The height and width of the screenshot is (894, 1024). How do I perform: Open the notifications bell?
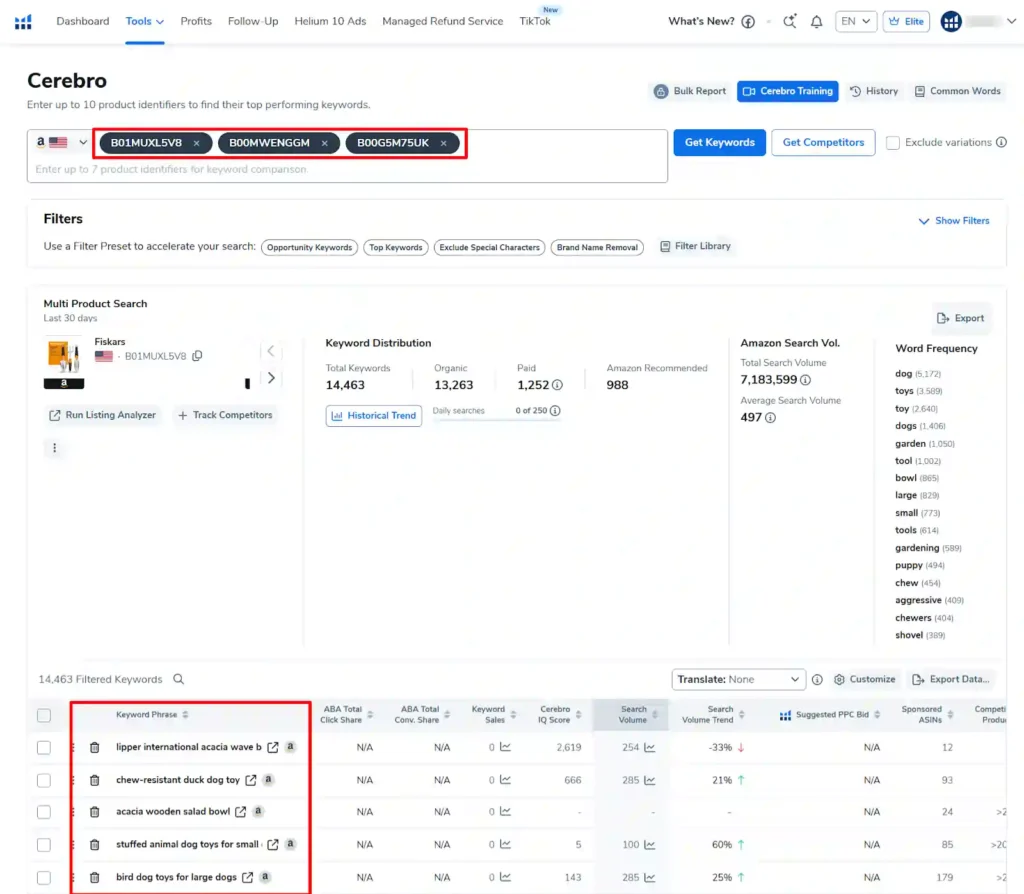click(x=816, y=22)
